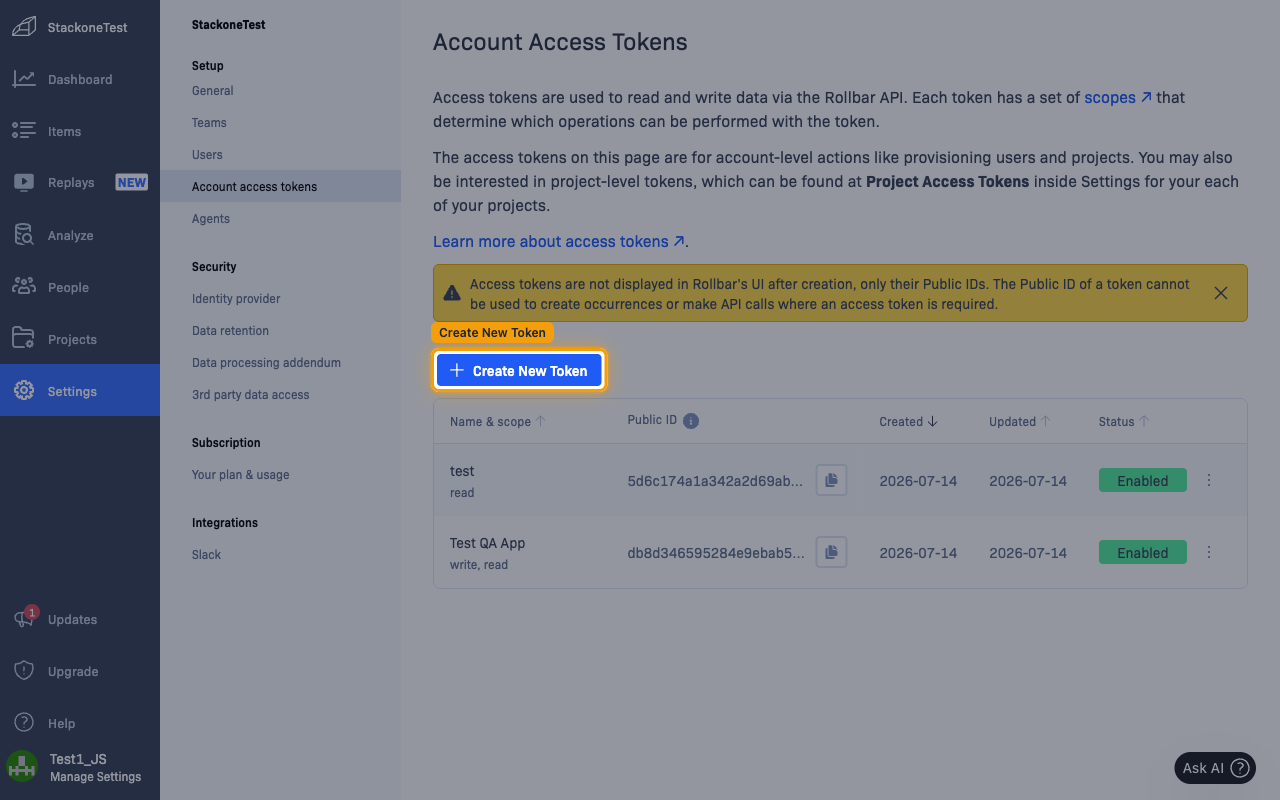Open the Help question mark icon
The height and width of the screenshot is (800, 1280).
click(x=24, y=723)
